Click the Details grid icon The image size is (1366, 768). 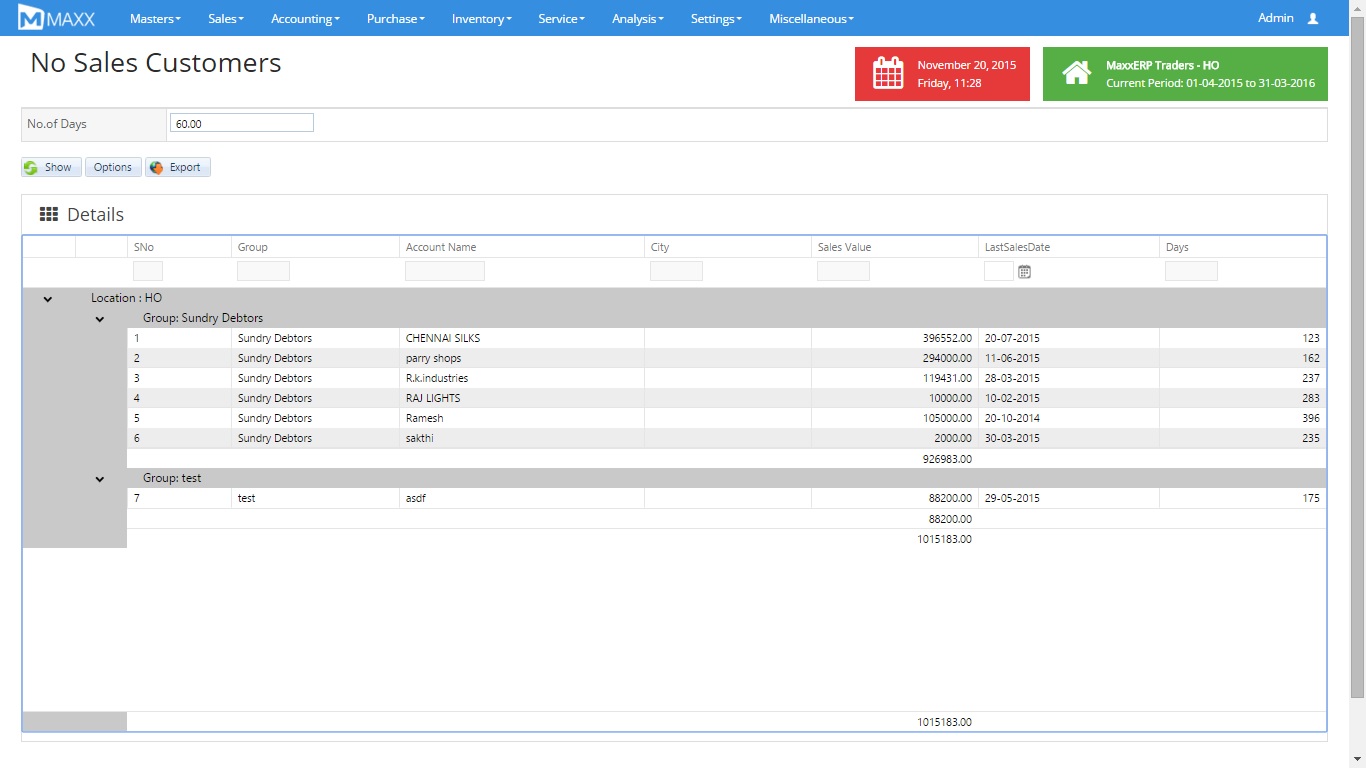coord(49,214)
